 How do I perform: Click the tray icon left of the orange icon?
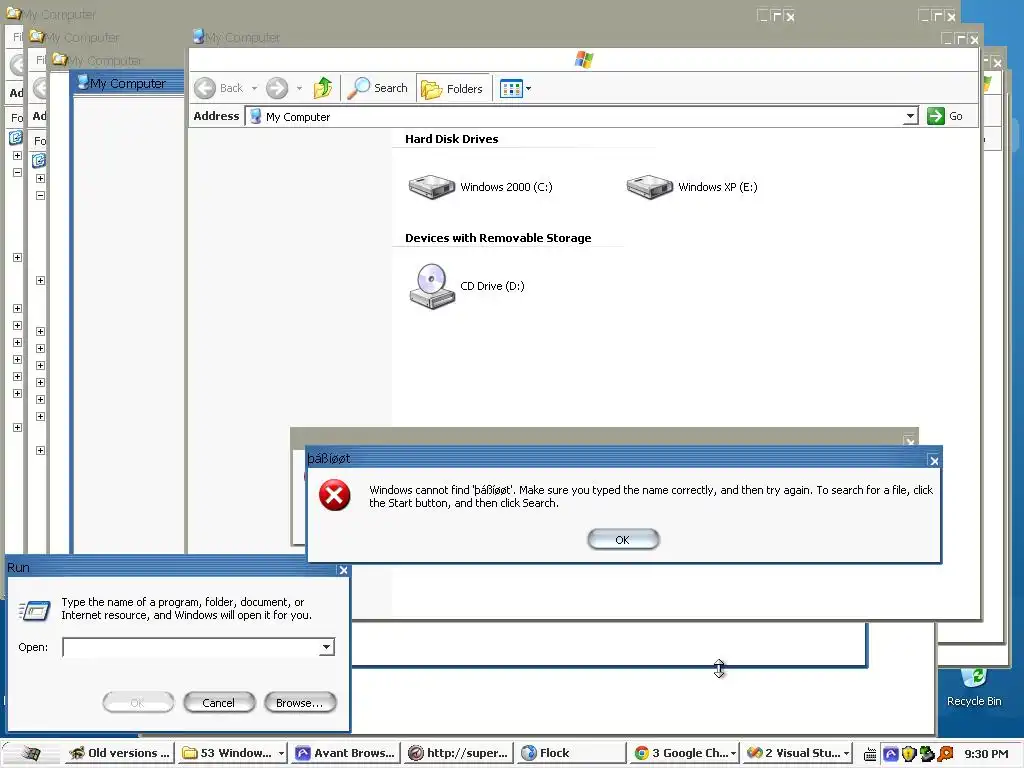(x=927, y=754)
